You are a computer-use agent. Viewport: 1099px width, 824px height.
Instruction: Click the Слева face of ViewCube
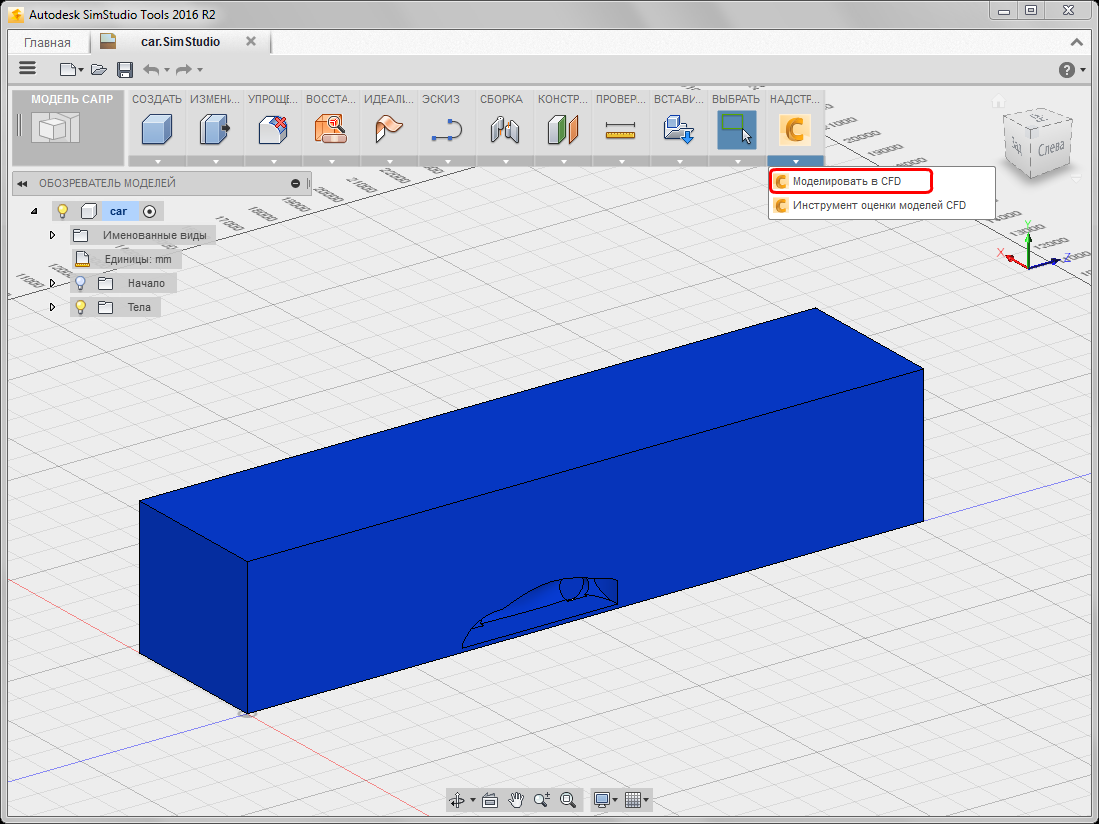point(1049,148)
